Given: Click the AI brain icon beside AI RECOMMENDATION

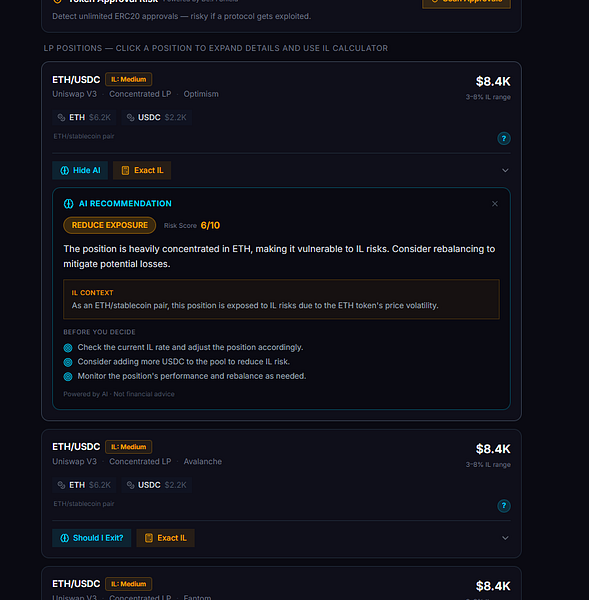Looking at the screenshot, I should click(69, 204).
